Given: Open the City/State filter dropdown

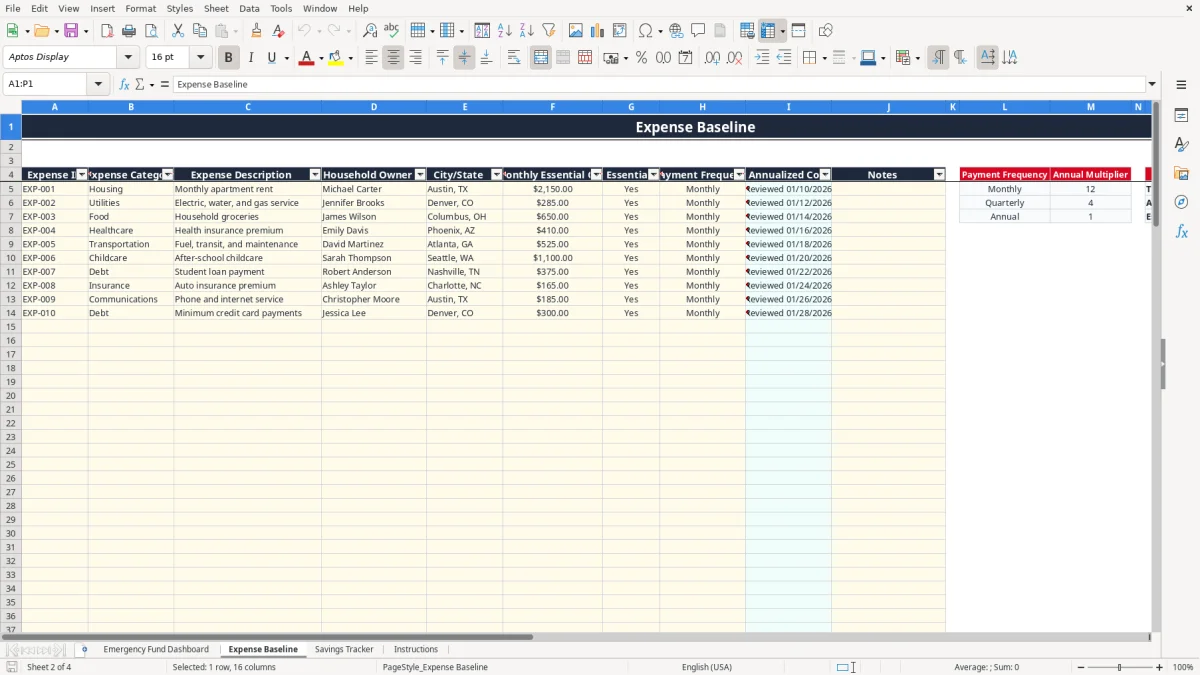Looking at the screenshot, I should click(497, 175).
